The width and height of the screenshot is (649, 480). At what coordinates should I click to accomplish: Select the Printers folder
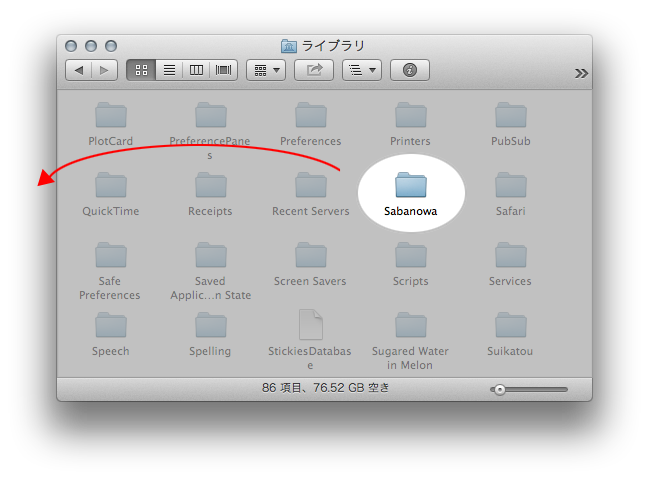point(411,115)
